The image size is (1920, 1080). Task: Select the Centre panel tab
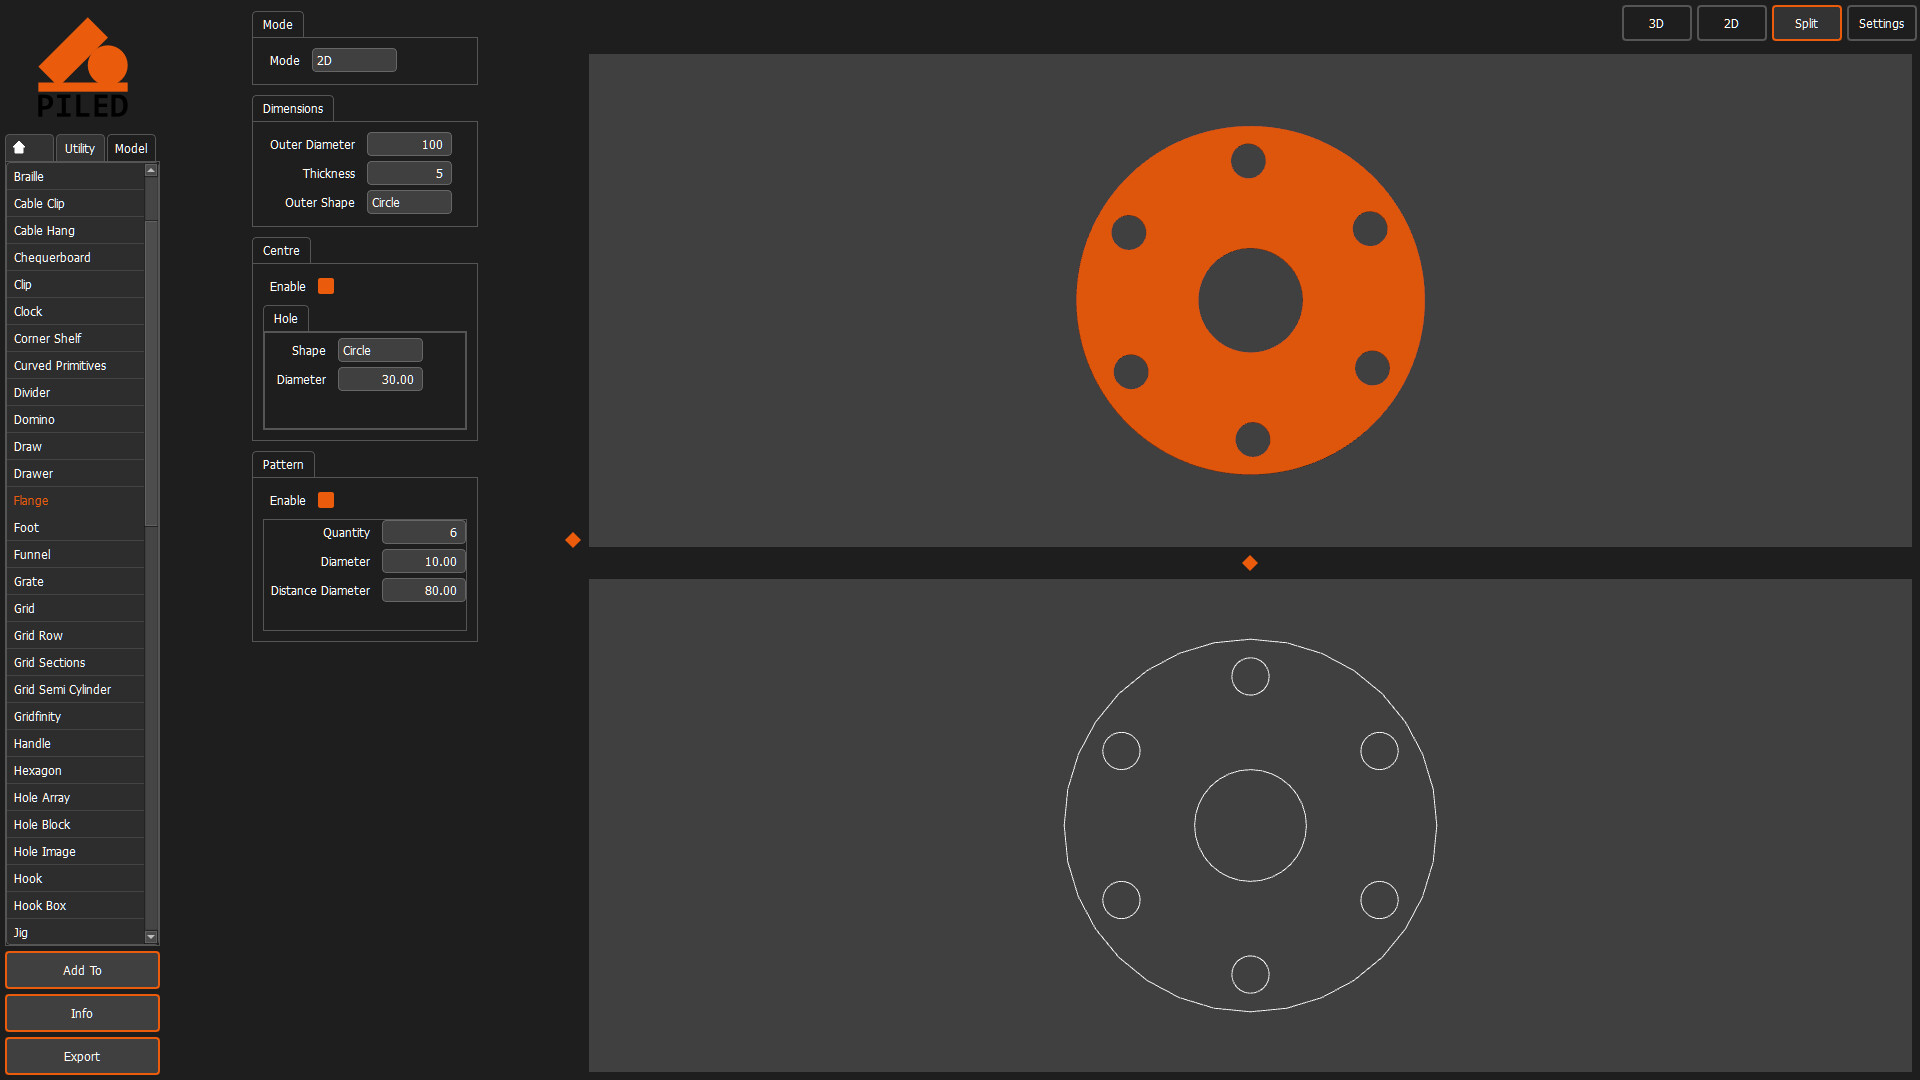(x=281, y=250)
